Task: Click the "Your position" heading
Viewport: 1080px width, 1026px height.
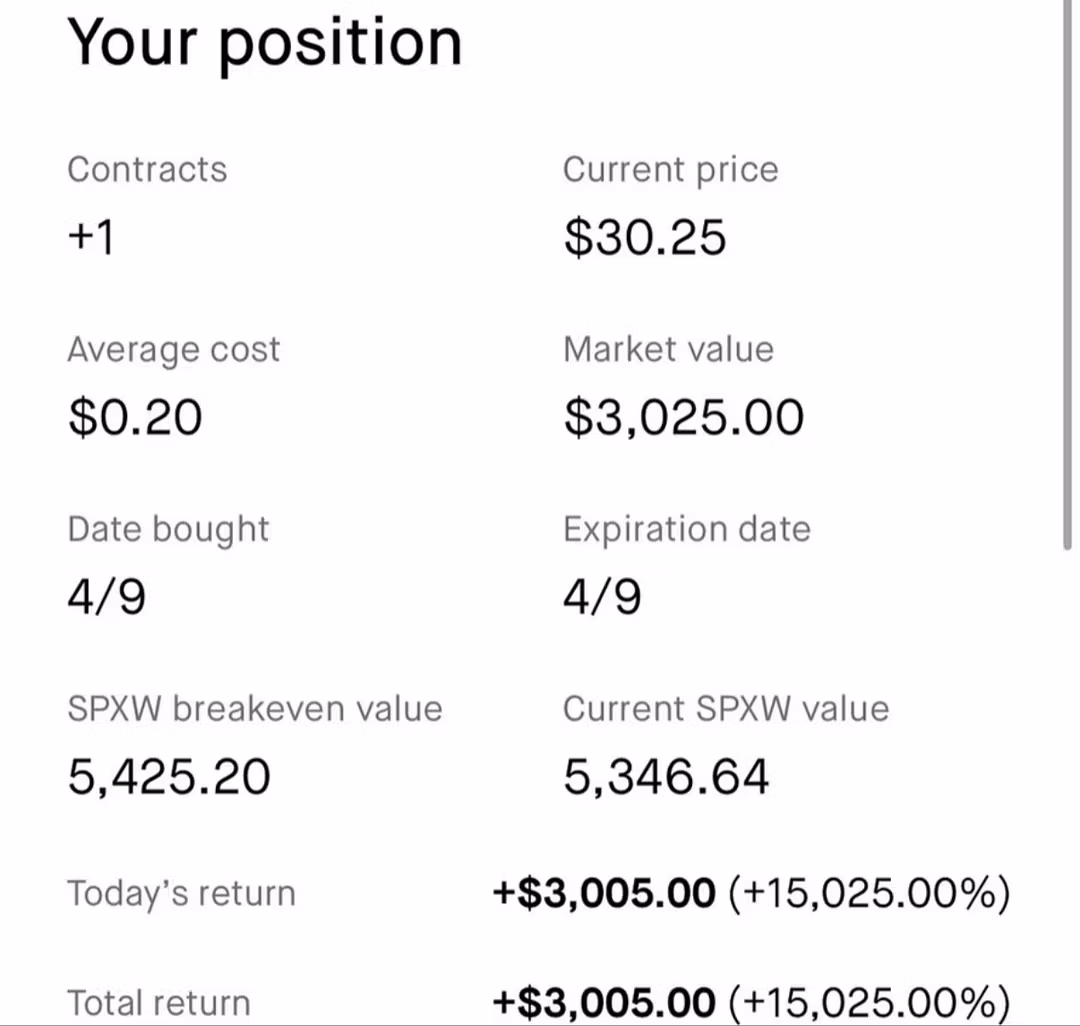Action: 264,42
